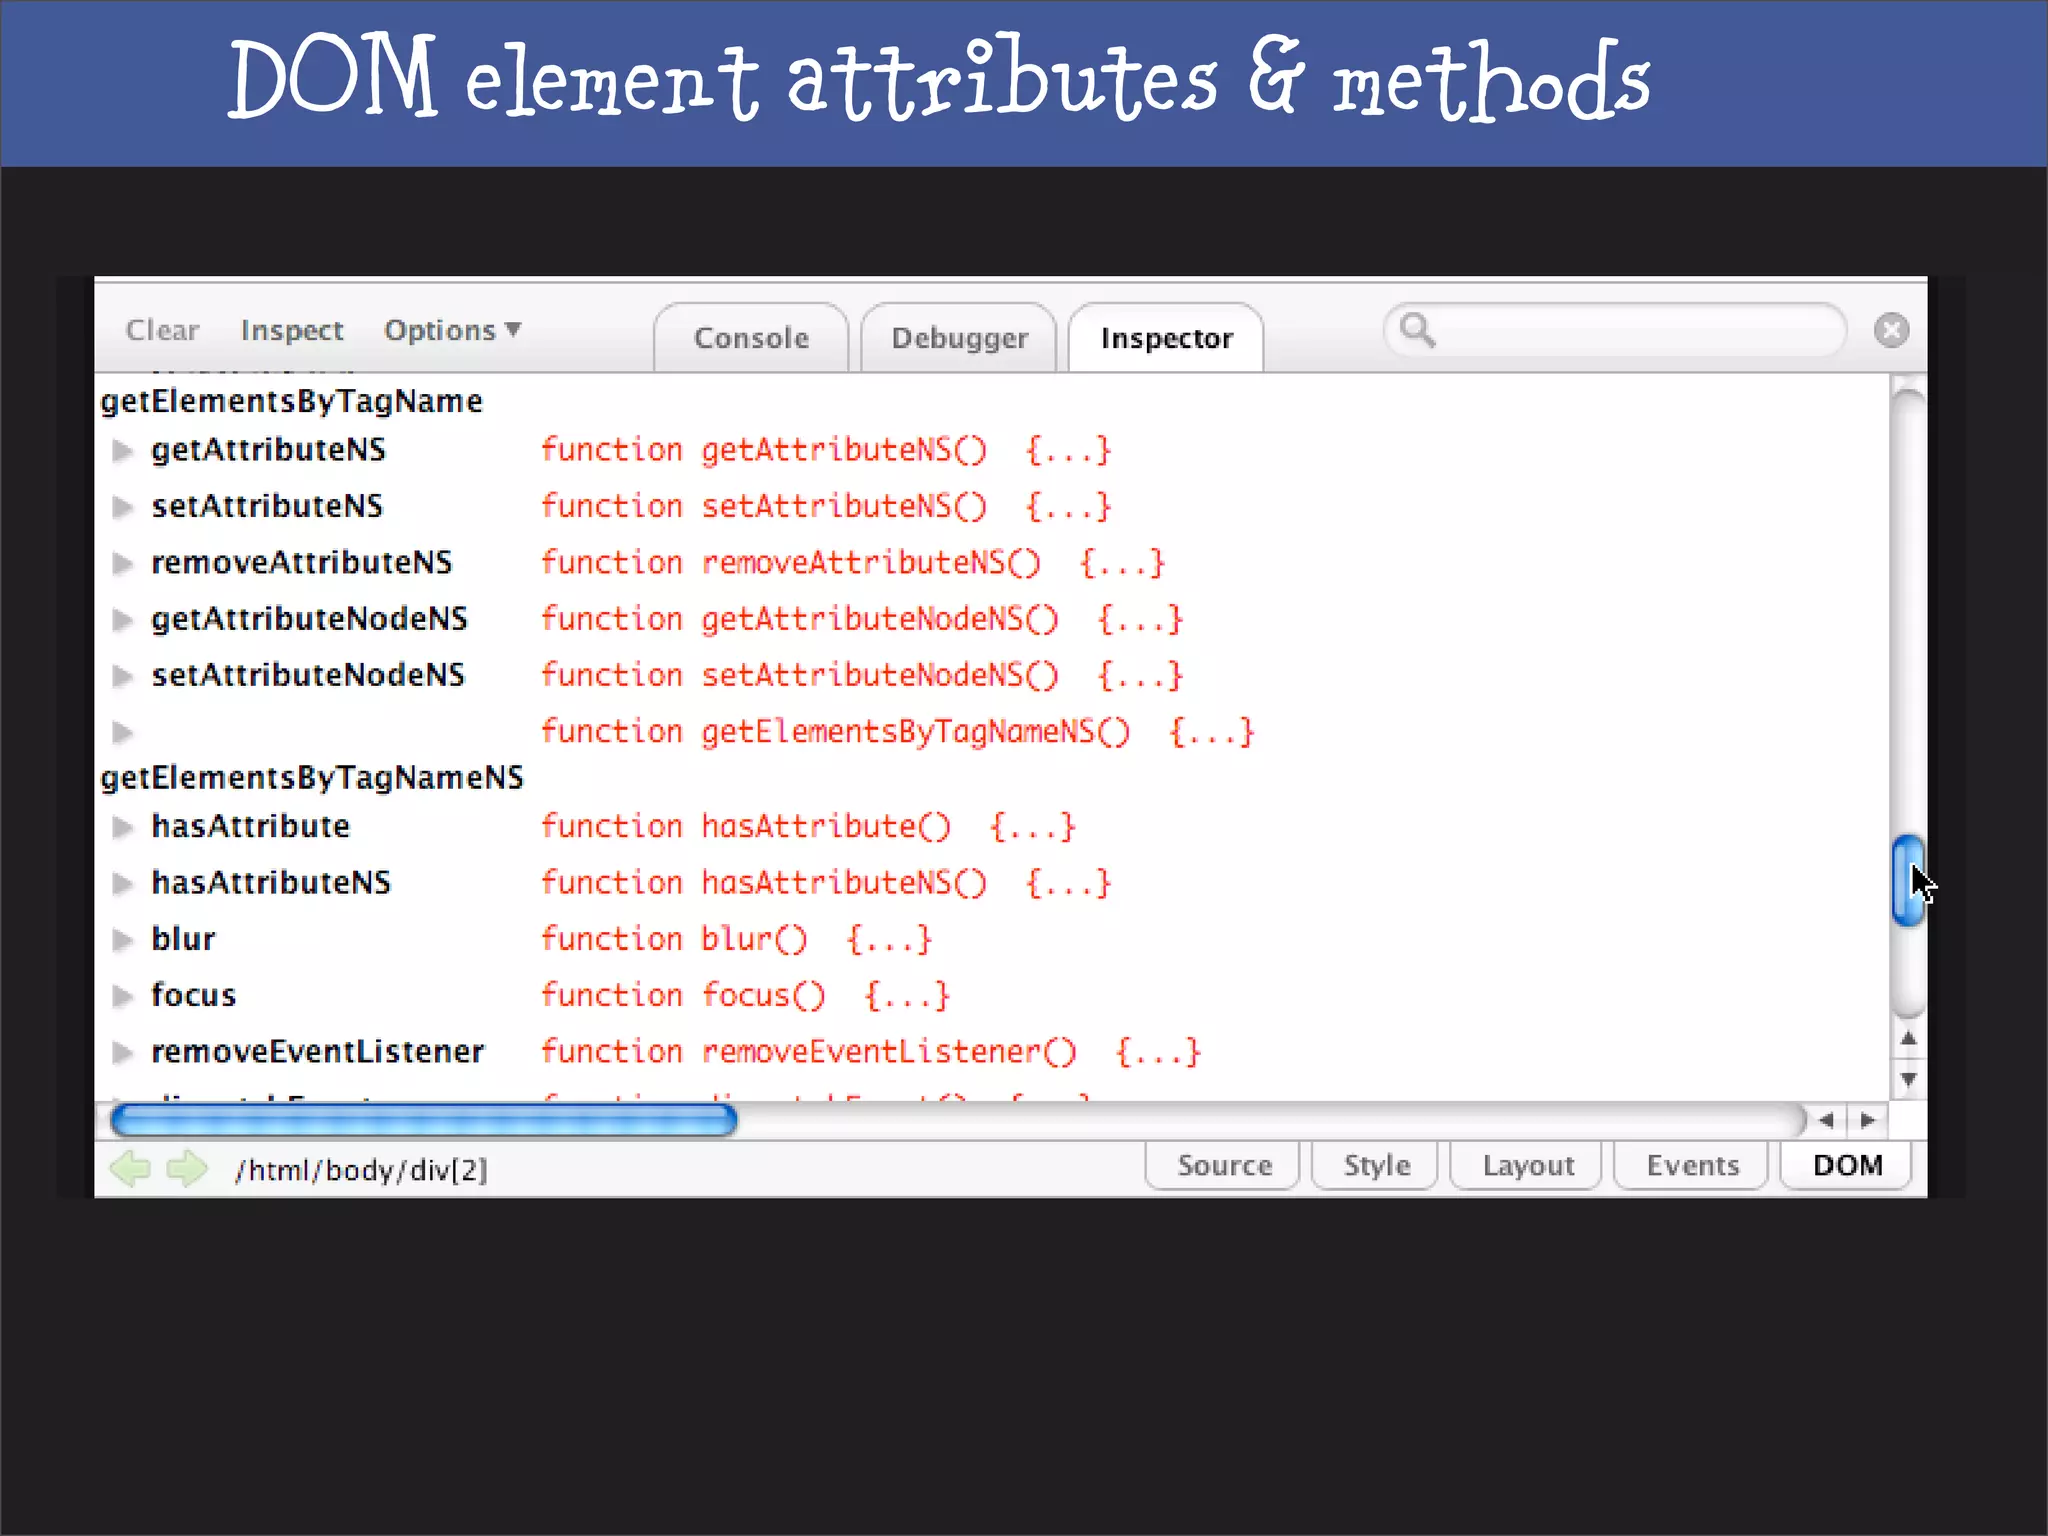
Task: Switch to the Debugger tab
Action: click(x=959, y=338)
